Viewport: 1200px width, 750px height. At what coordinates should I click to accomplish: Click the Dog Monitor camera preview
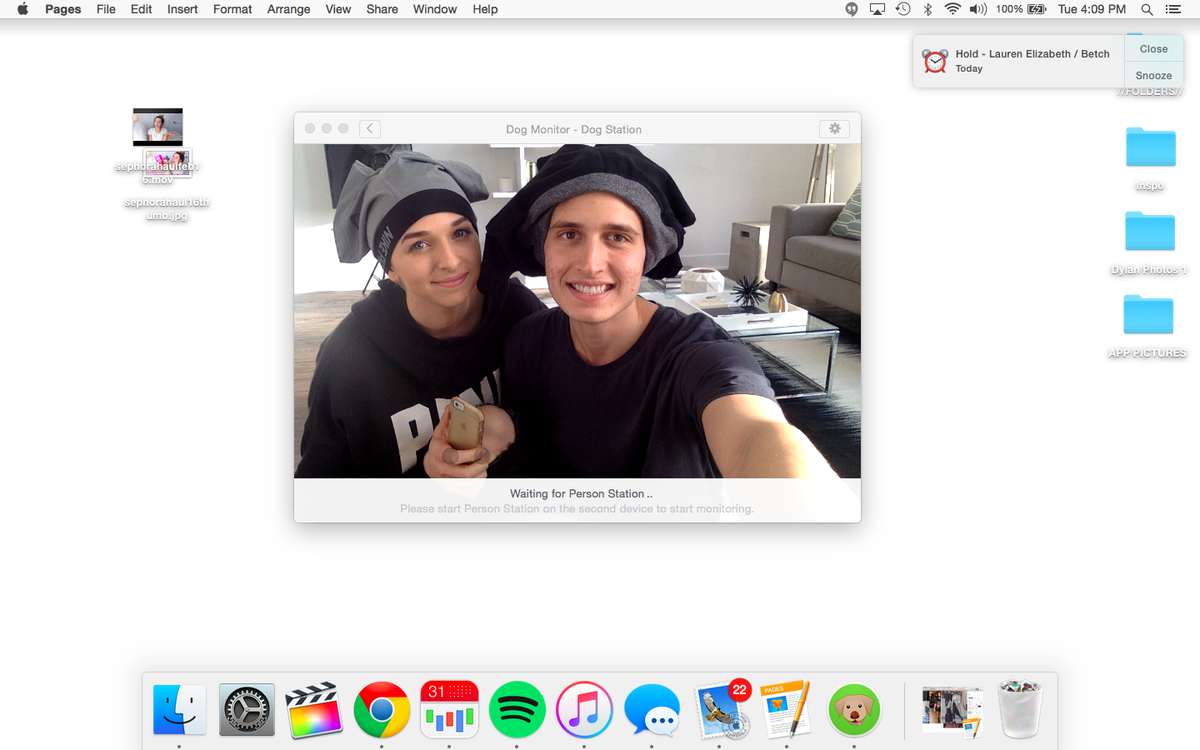coord(577,311)
